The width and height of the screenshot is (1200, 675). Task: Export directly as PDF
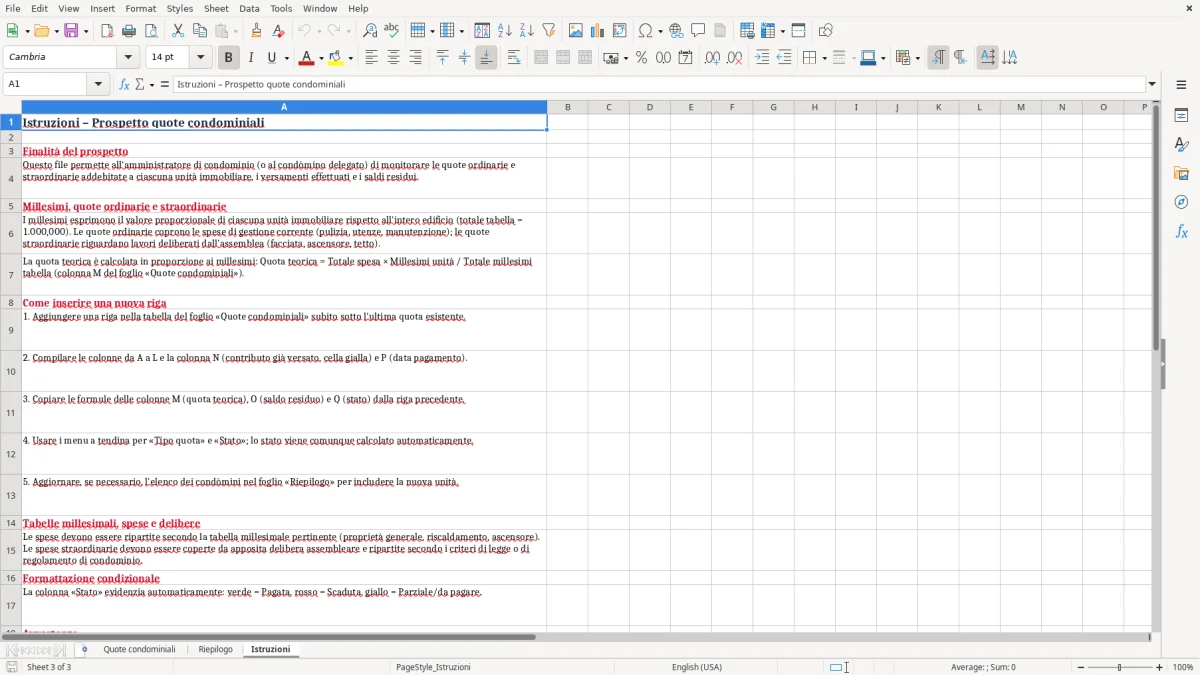click(107, 31)
